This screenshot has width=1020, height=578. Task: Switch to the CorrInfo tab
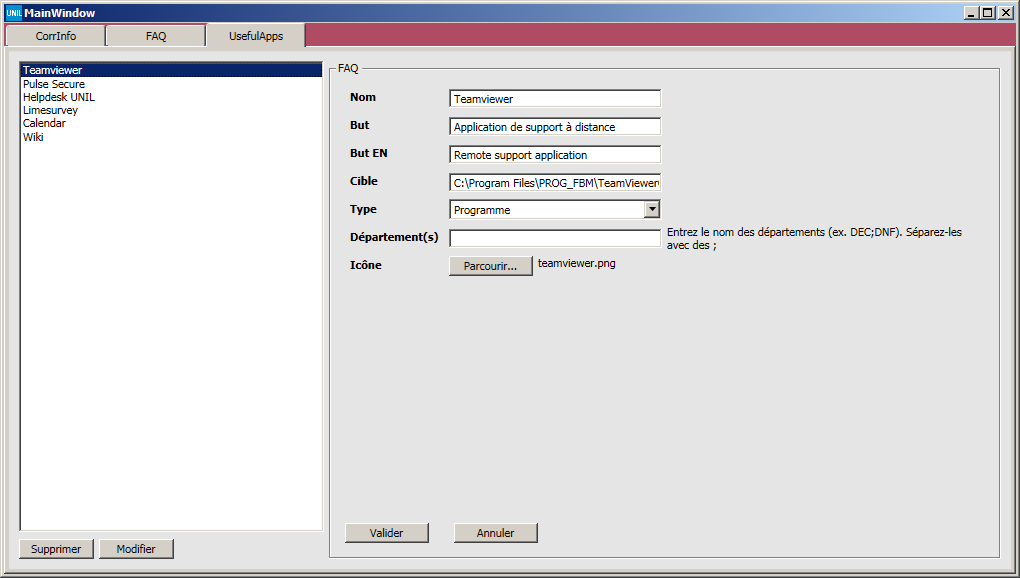55,36
